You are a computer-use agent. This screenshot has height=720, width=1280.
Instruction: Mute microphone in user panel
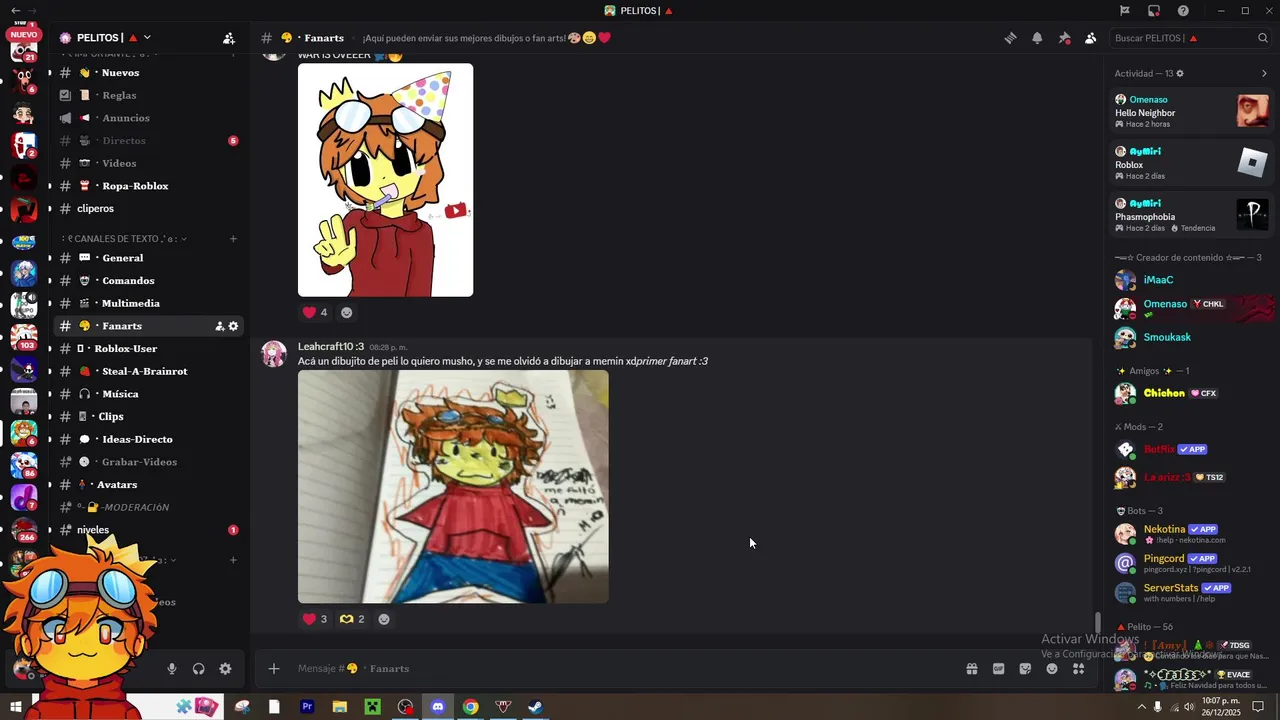tap(172, 669)
